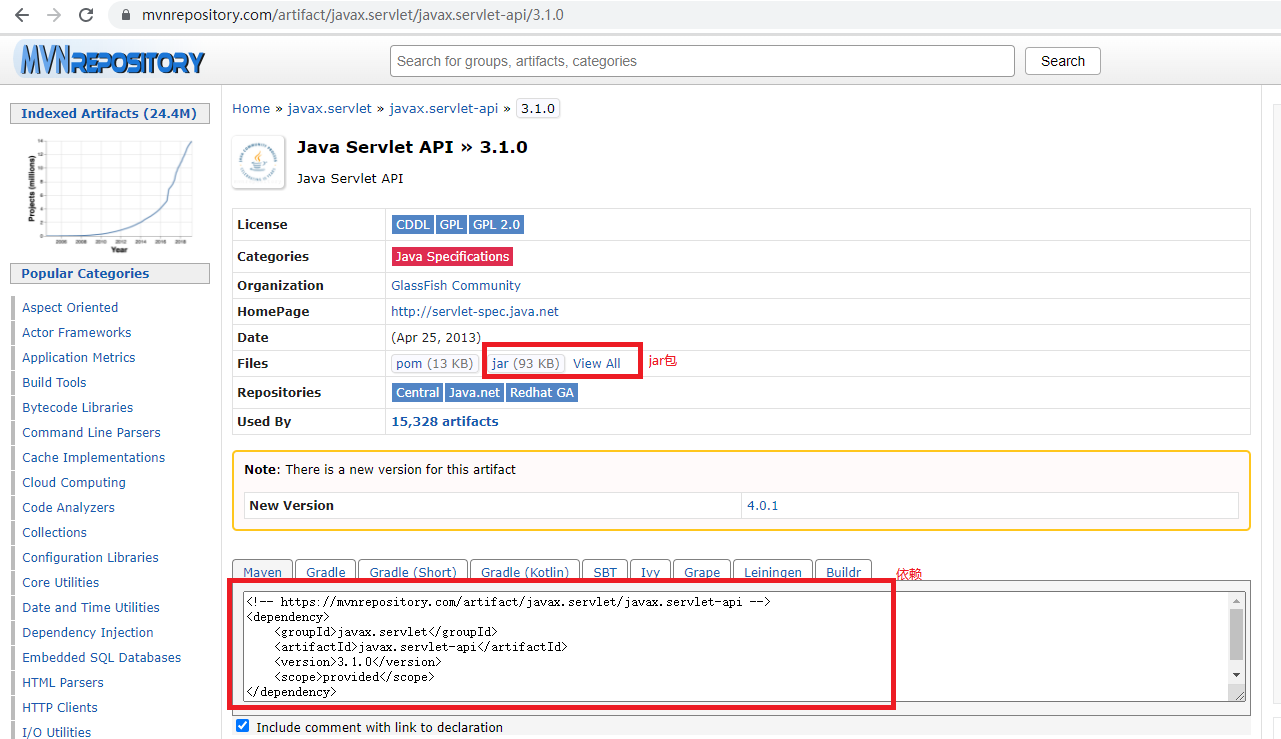
Task: Open GlassFish Community organization link
Action: [x=456, y=285]
